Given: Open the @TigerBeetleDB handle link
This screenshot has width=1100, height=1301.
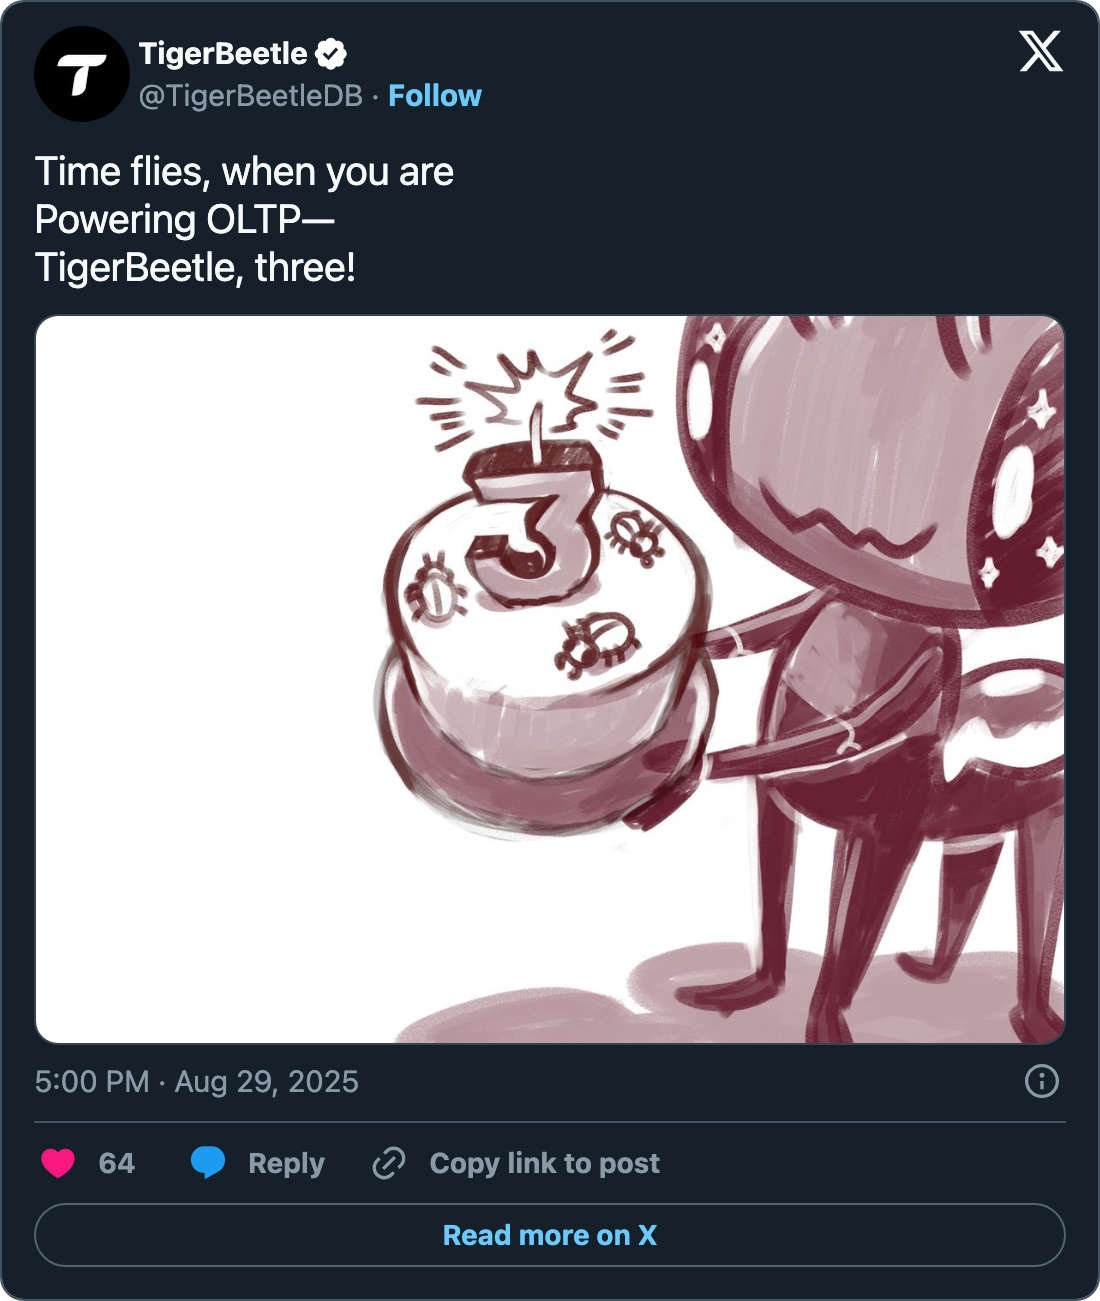Looking at the screenshot, I should [x=250, y=96].
